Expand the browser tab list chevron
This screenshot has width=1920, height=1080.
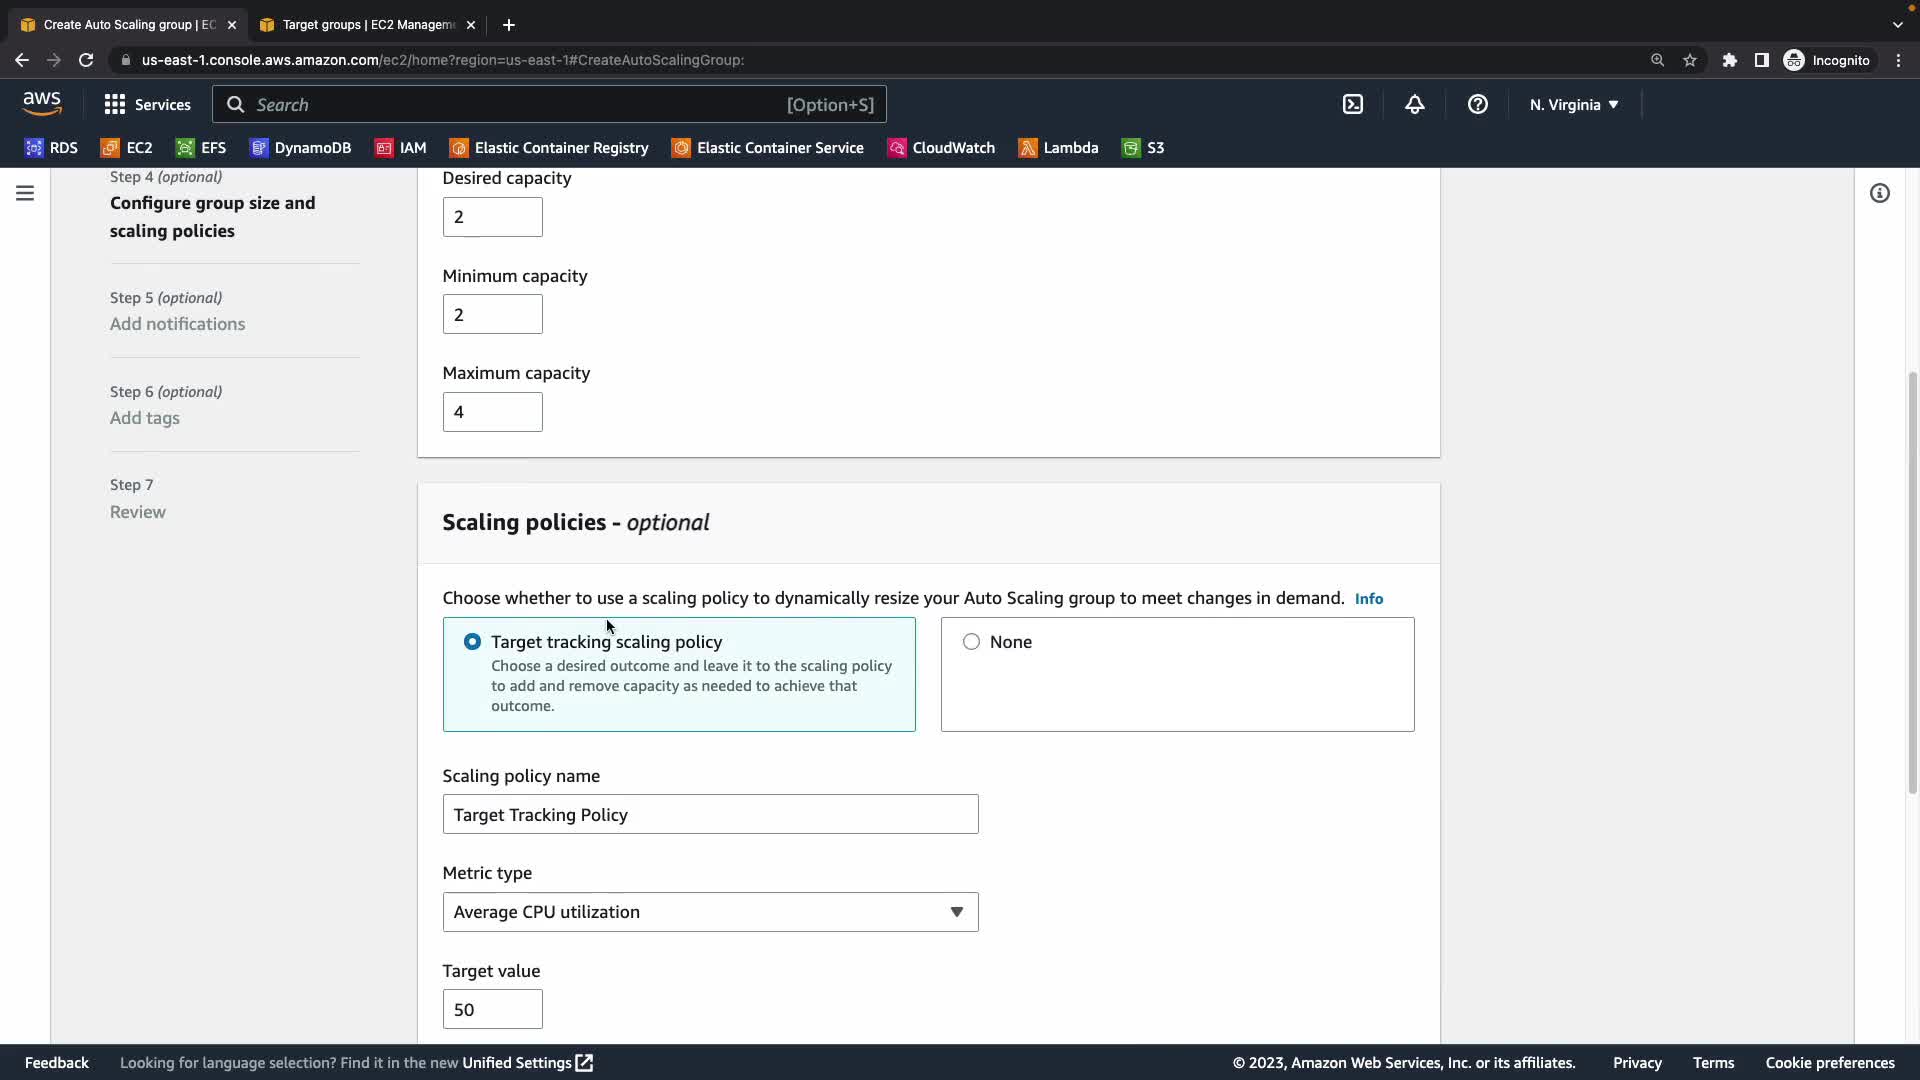[x=1897, y=24]
